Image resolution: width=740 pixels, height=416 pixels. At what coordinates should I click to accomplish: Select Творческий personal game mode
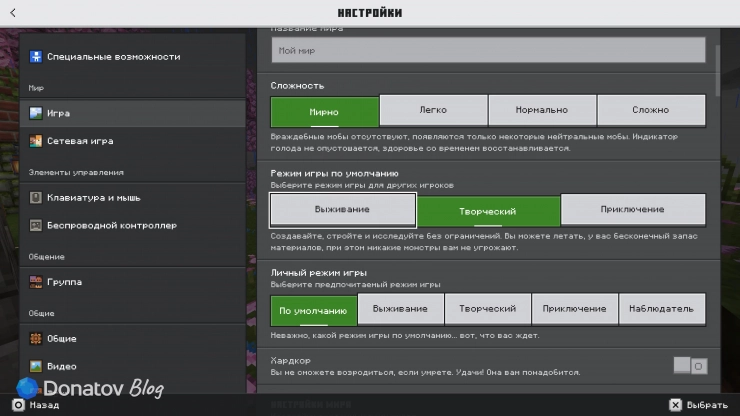pos(488,309)
